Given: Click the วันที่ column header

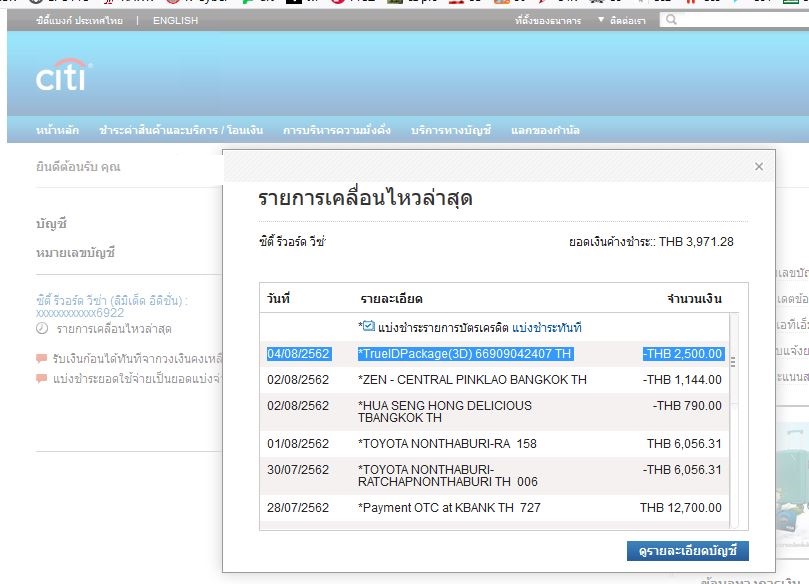Looking at the screenshot, I should [279, 298].
